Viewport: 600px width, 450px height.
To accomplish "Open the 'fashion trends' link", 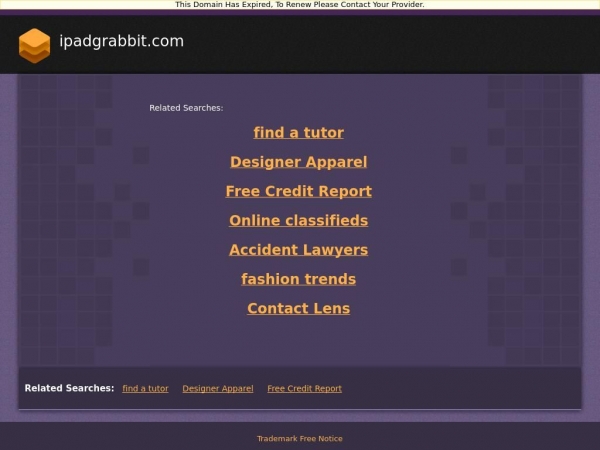I will coord(298,279).
